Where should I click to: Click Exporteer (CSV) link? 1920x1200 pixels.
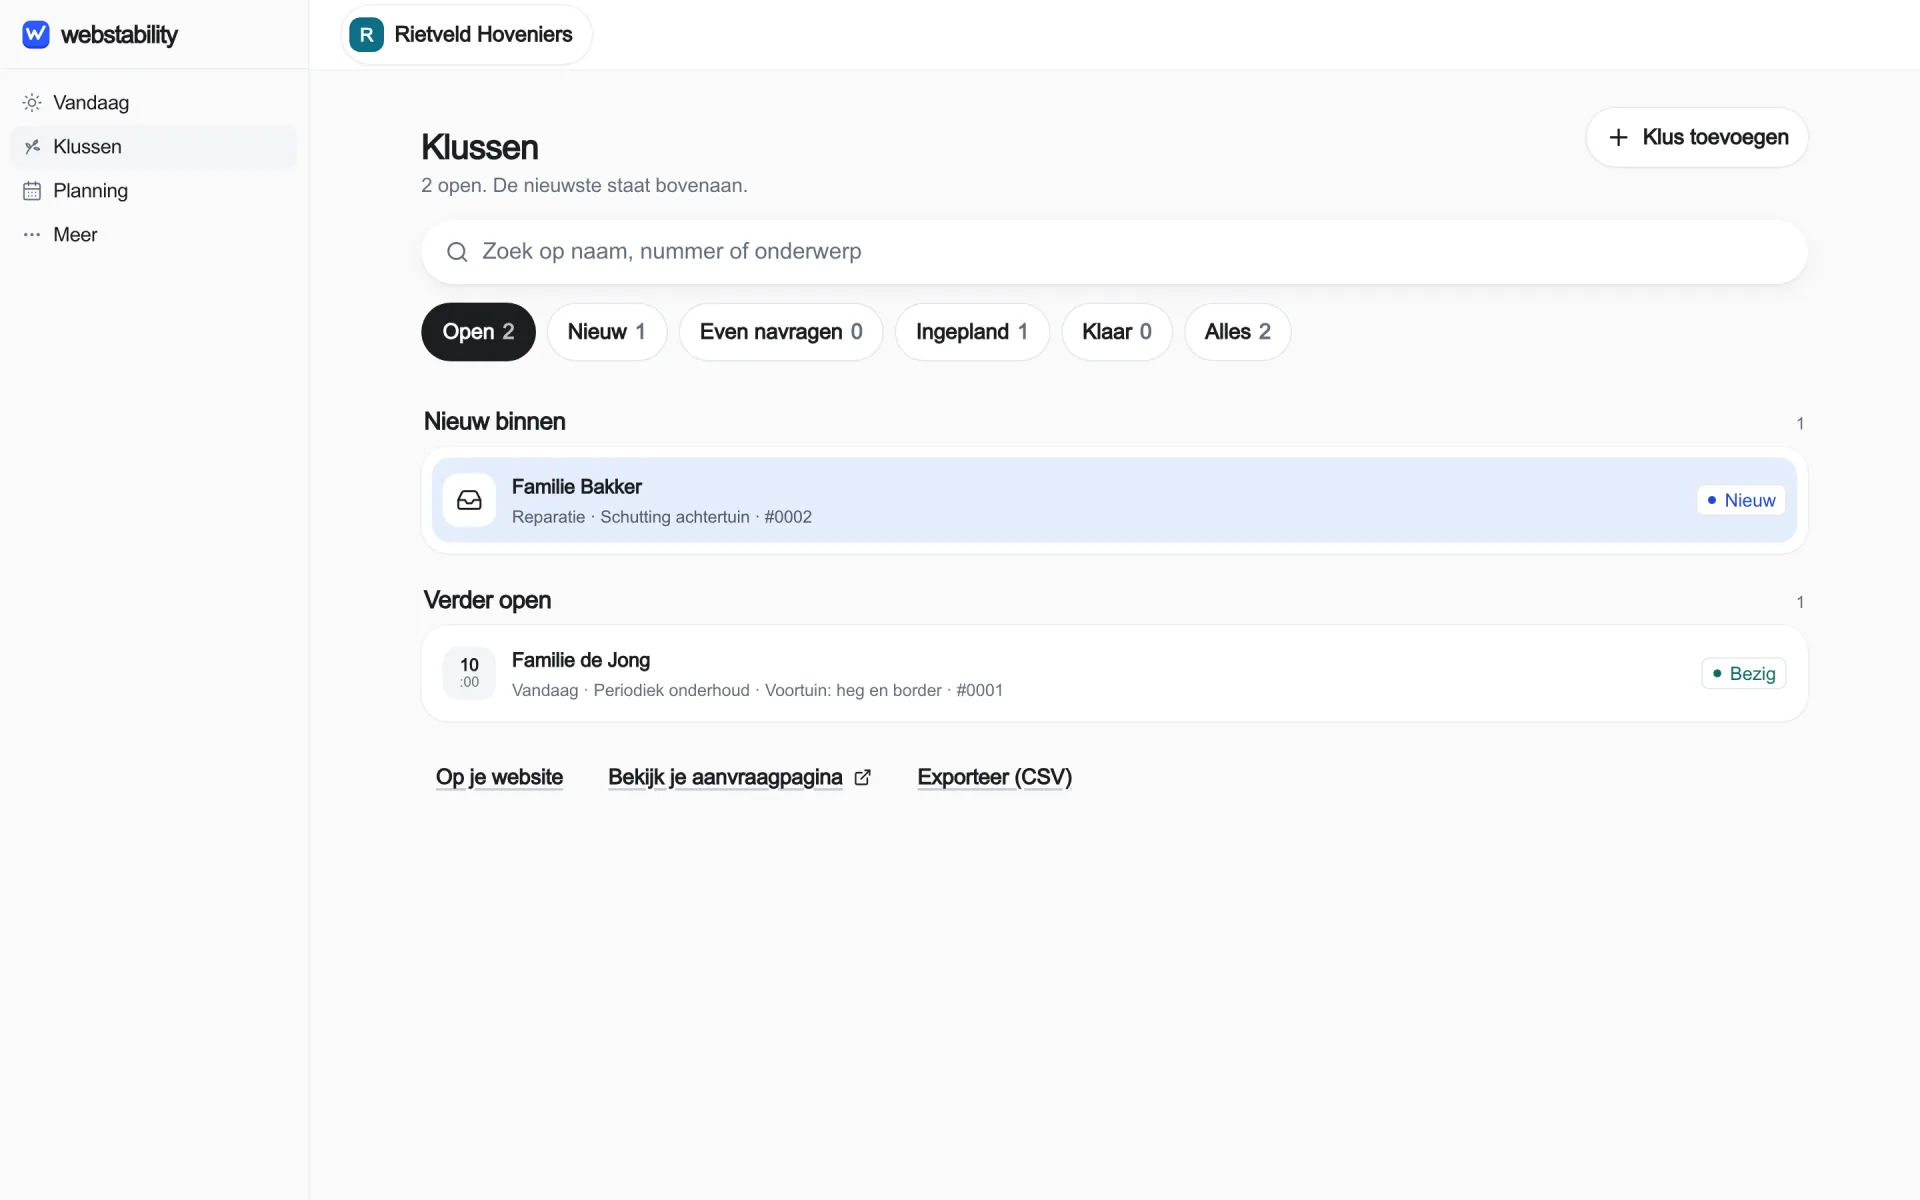tap(994, 777)
